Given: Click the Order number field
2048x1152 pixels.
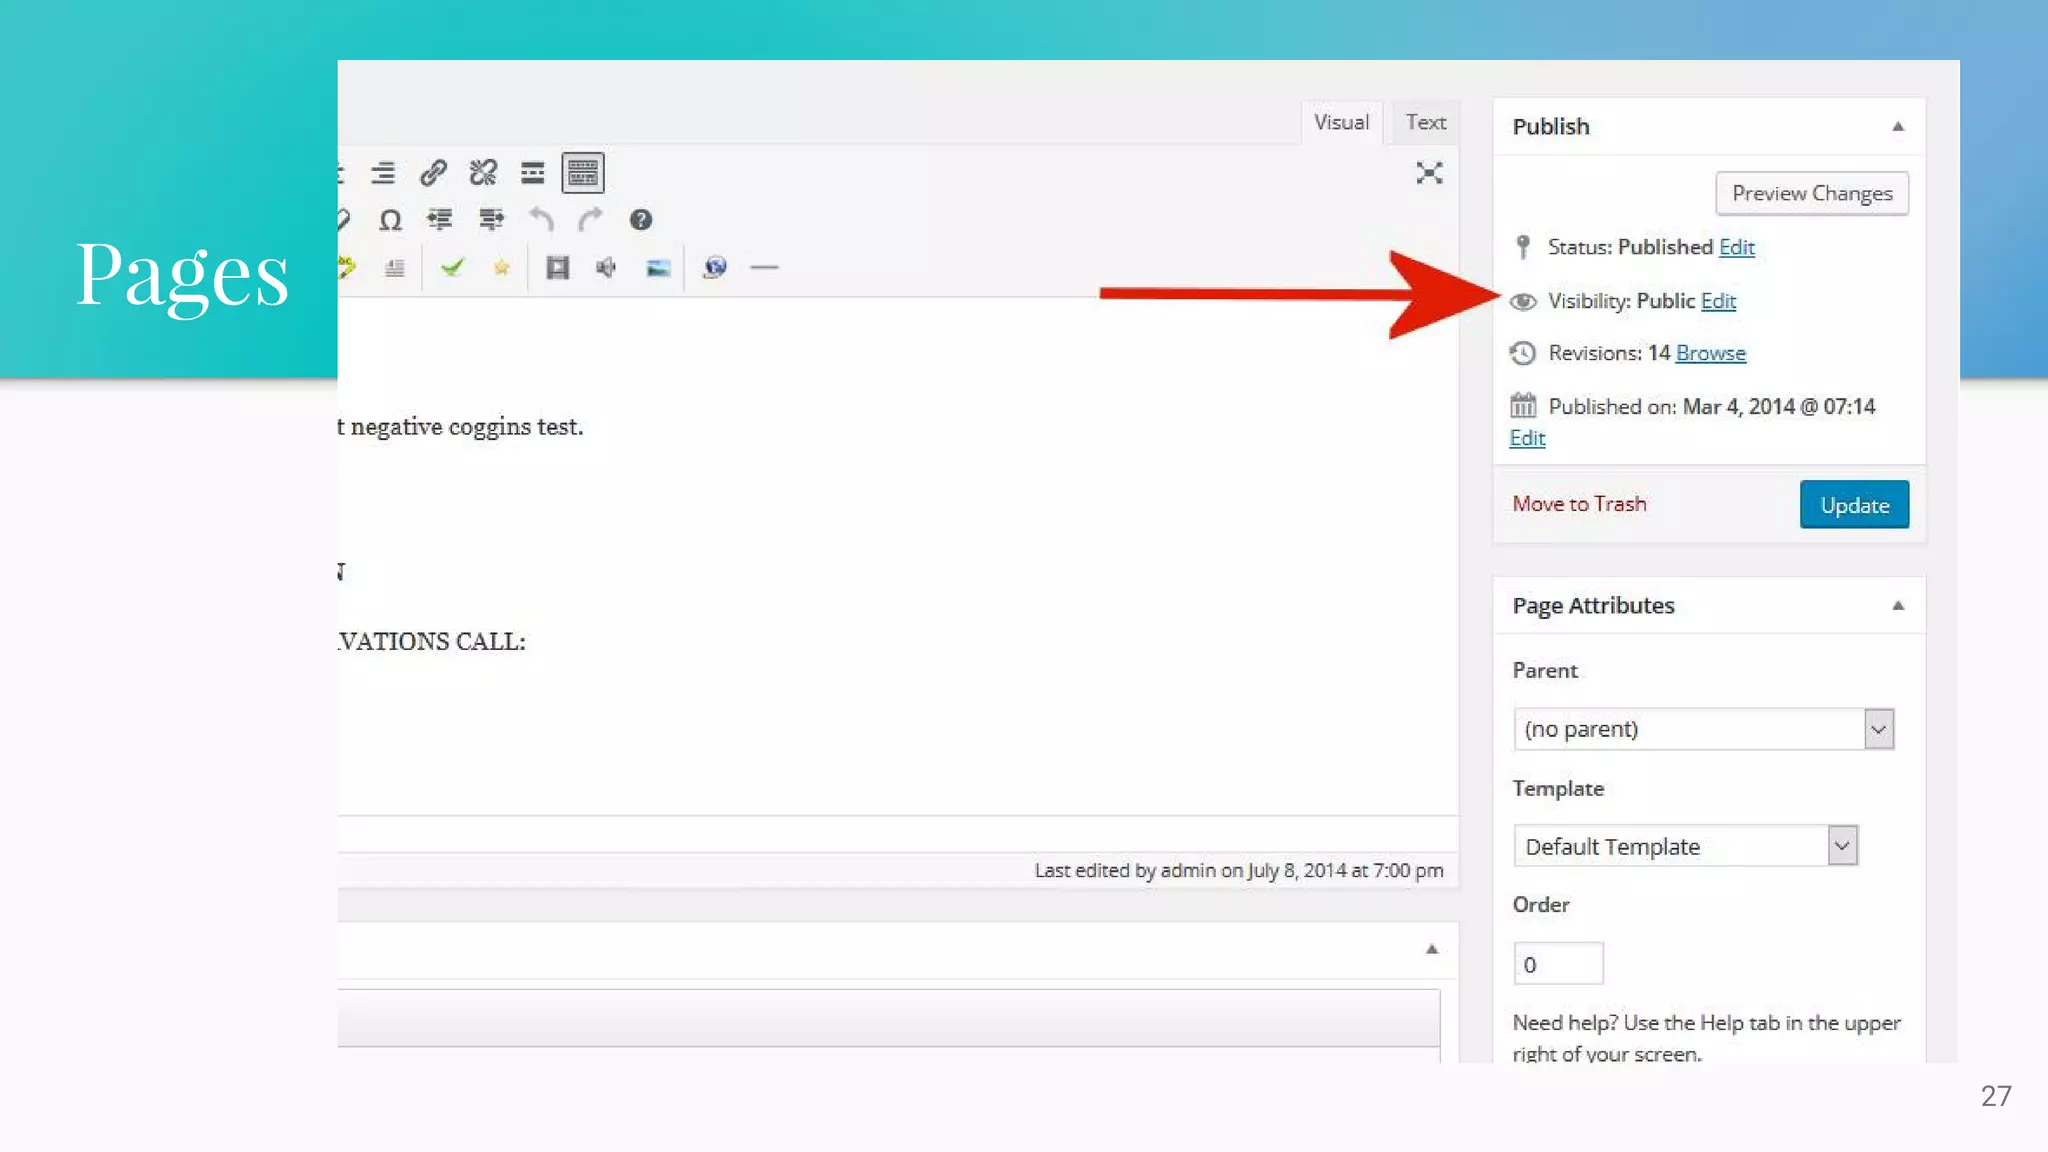Looking at the screenshot, I should [x=1557, y=964].
